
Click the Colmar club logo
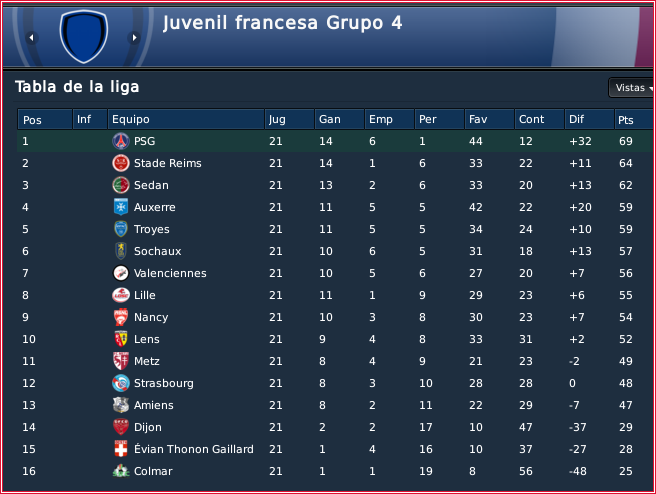pyautogui.click(x=120, y=471)
